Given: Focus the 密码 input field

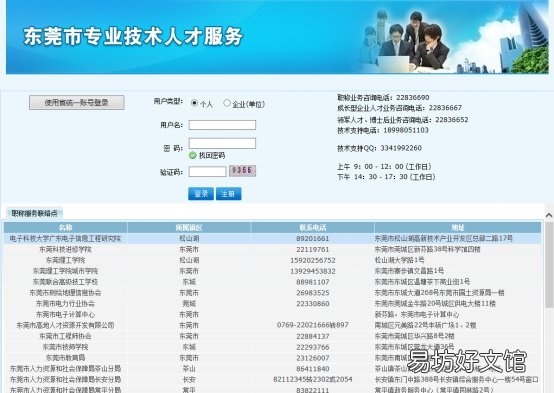Looking at the screenshot, I should point(222,143).
